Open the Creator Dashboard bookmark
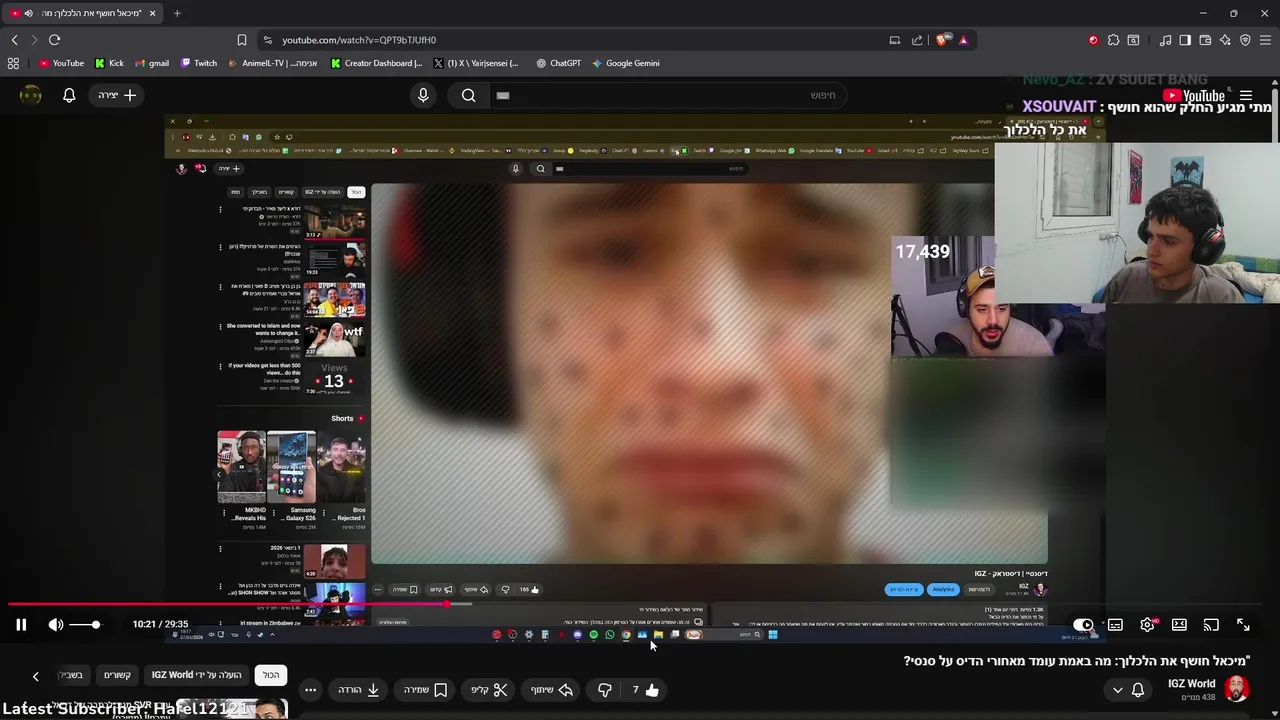Image resolution: width=1280 pixels, height=720 pixels. [x=376, y=63]
